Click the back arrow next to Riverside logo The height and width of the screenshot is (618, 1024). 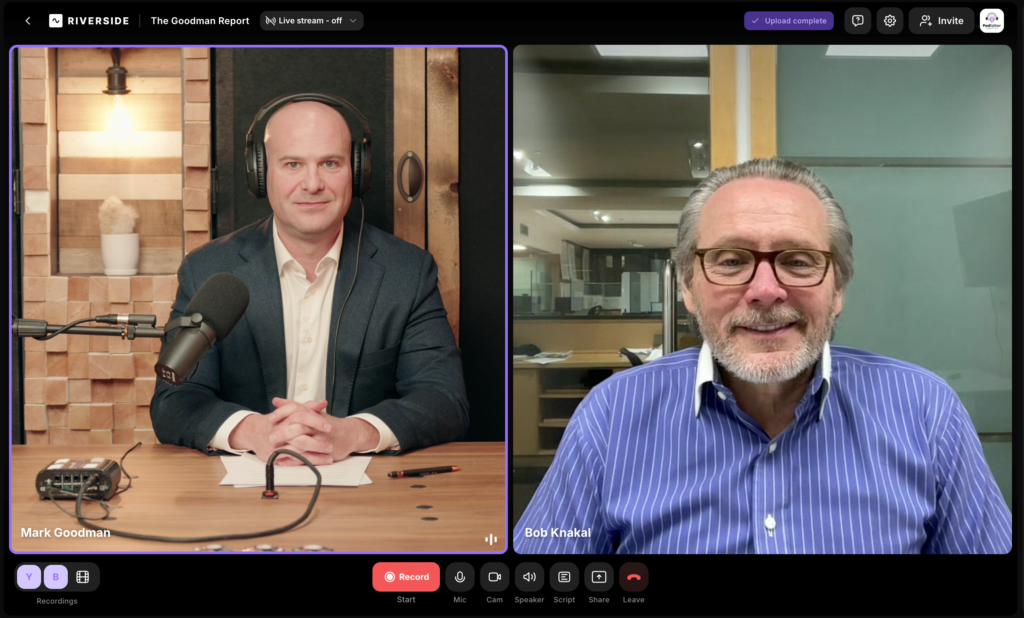[x=27, y=20]
